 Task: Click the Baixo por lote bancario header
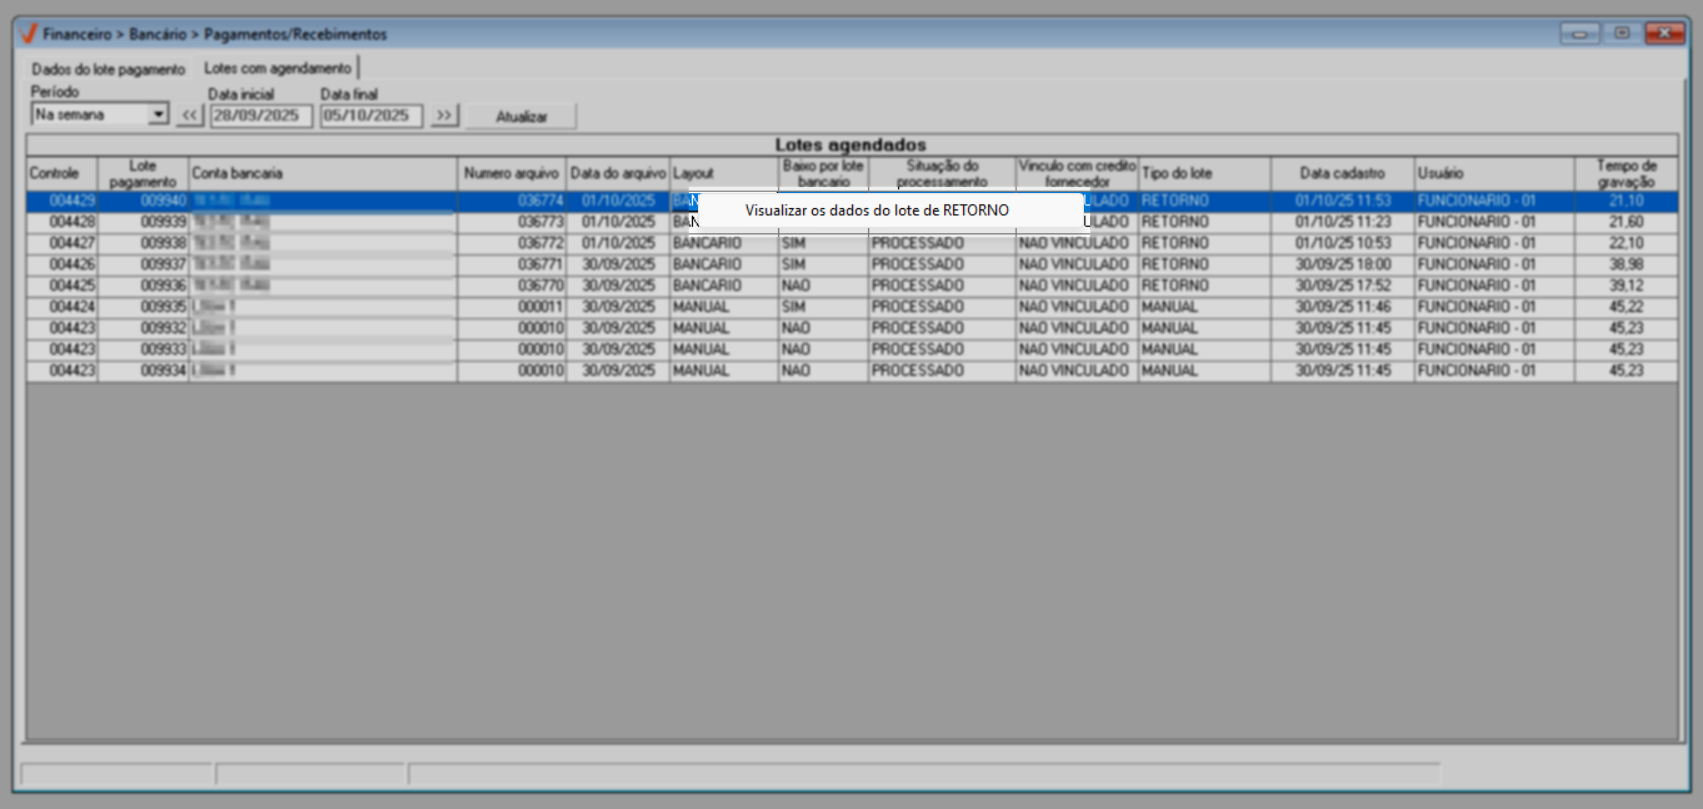pos(824,174)
